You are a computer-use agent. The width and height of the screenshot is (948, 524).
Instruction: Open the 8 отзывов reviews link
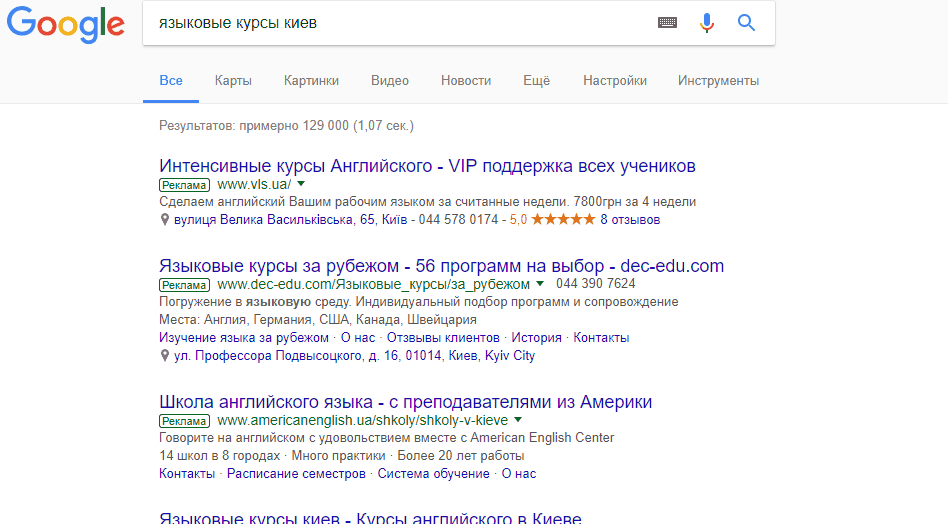630,219
